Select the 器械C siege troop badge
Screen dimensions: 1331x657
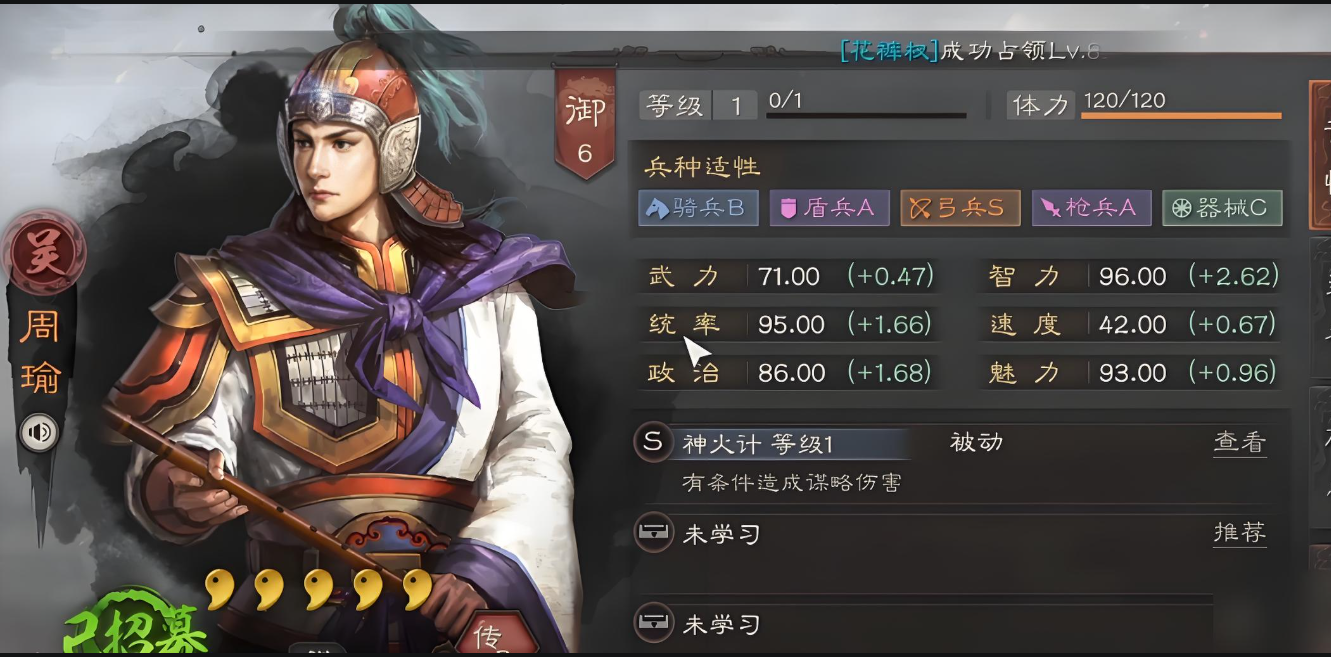tap(1222, 208)
